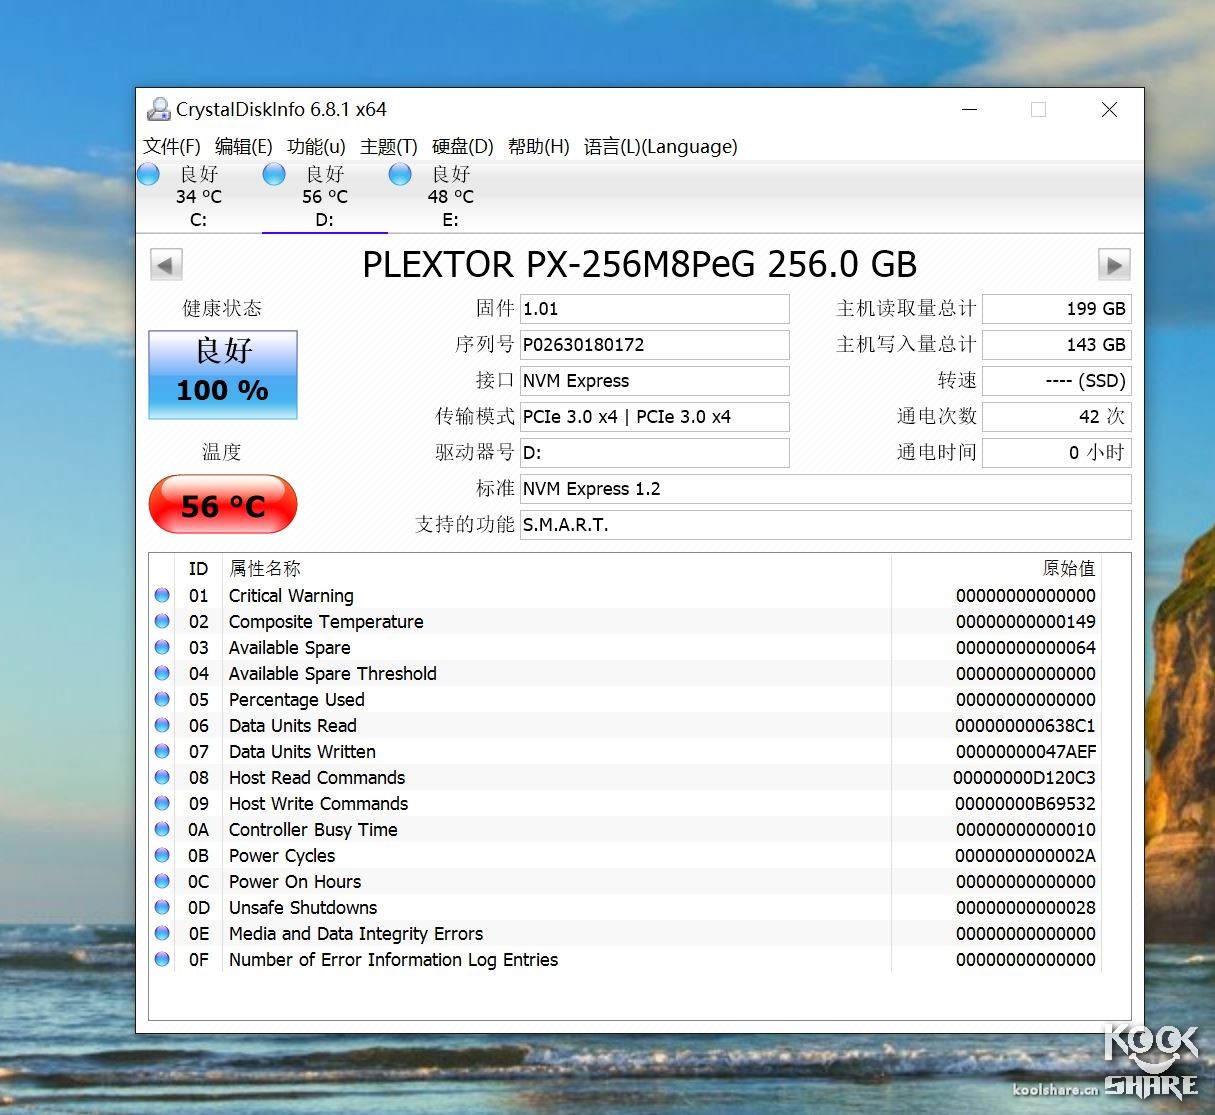Image resolution: width=1215 pixels, height=1115 pixels.
Task: Click the status dot for Power Cycles
Action: [x=162, y=855]
